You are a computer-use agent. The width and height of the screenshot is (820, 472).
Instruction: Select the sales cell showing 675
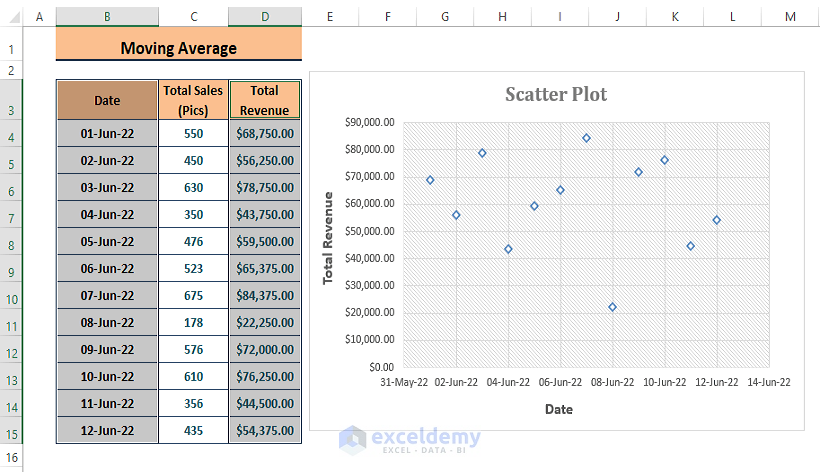click(193, 295)
